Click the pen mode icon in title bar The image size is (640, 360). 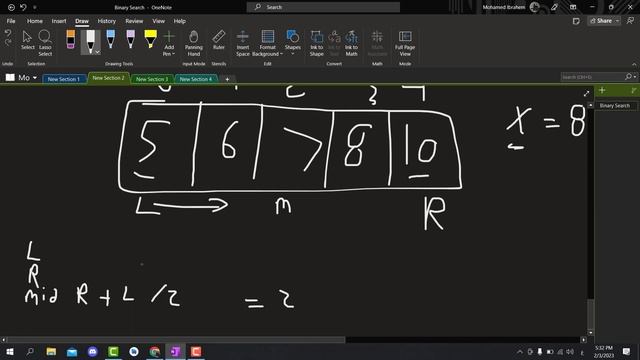coord(554,7)
